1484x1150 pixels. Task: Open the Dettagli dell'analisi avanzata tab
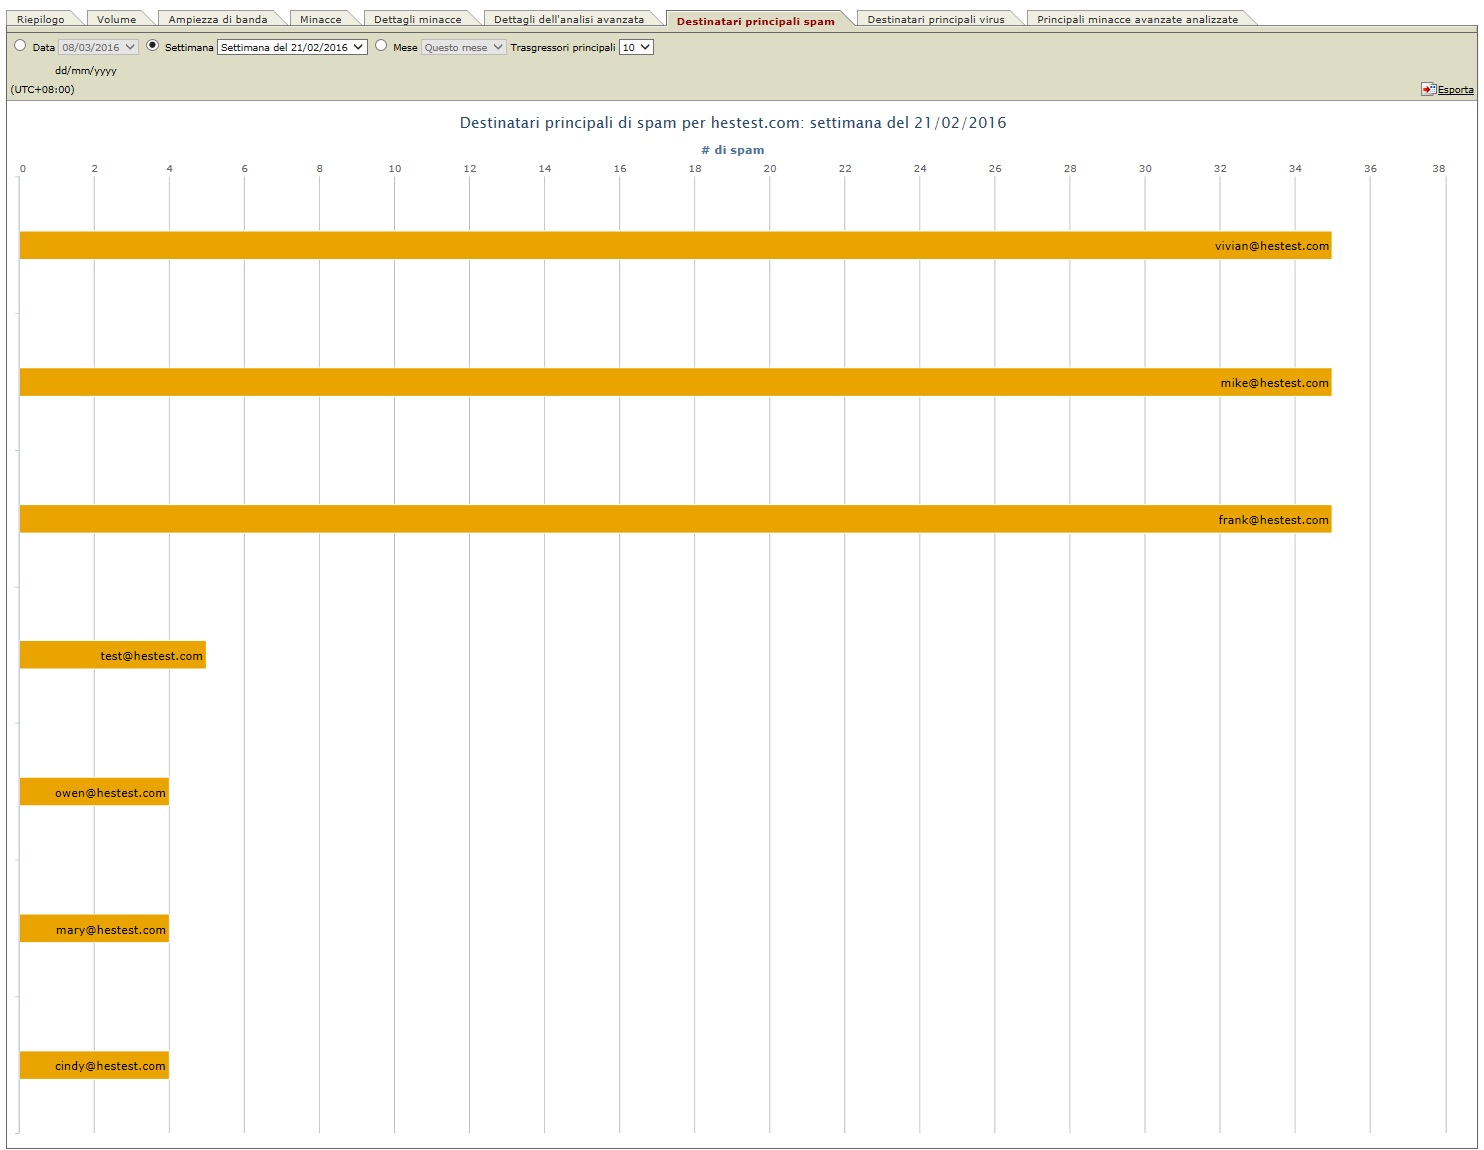coord(568,19)
